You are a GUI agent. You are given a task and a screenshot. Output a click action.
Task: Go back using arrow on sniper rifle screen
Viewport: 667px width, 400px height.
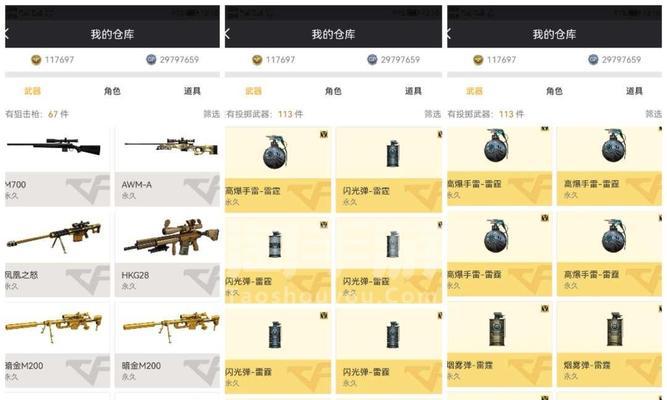7,34
